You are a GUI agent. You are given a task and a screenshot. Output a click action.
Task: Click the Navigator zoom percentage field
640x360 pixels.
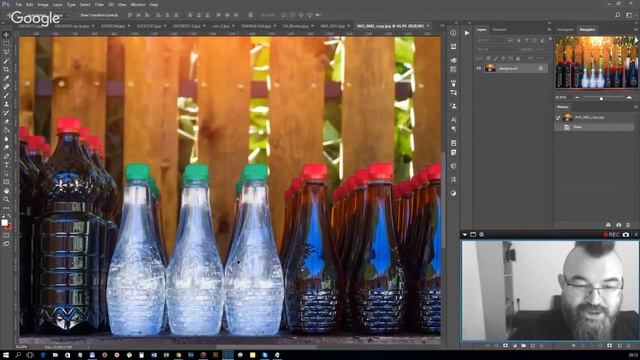click(561, 98)
